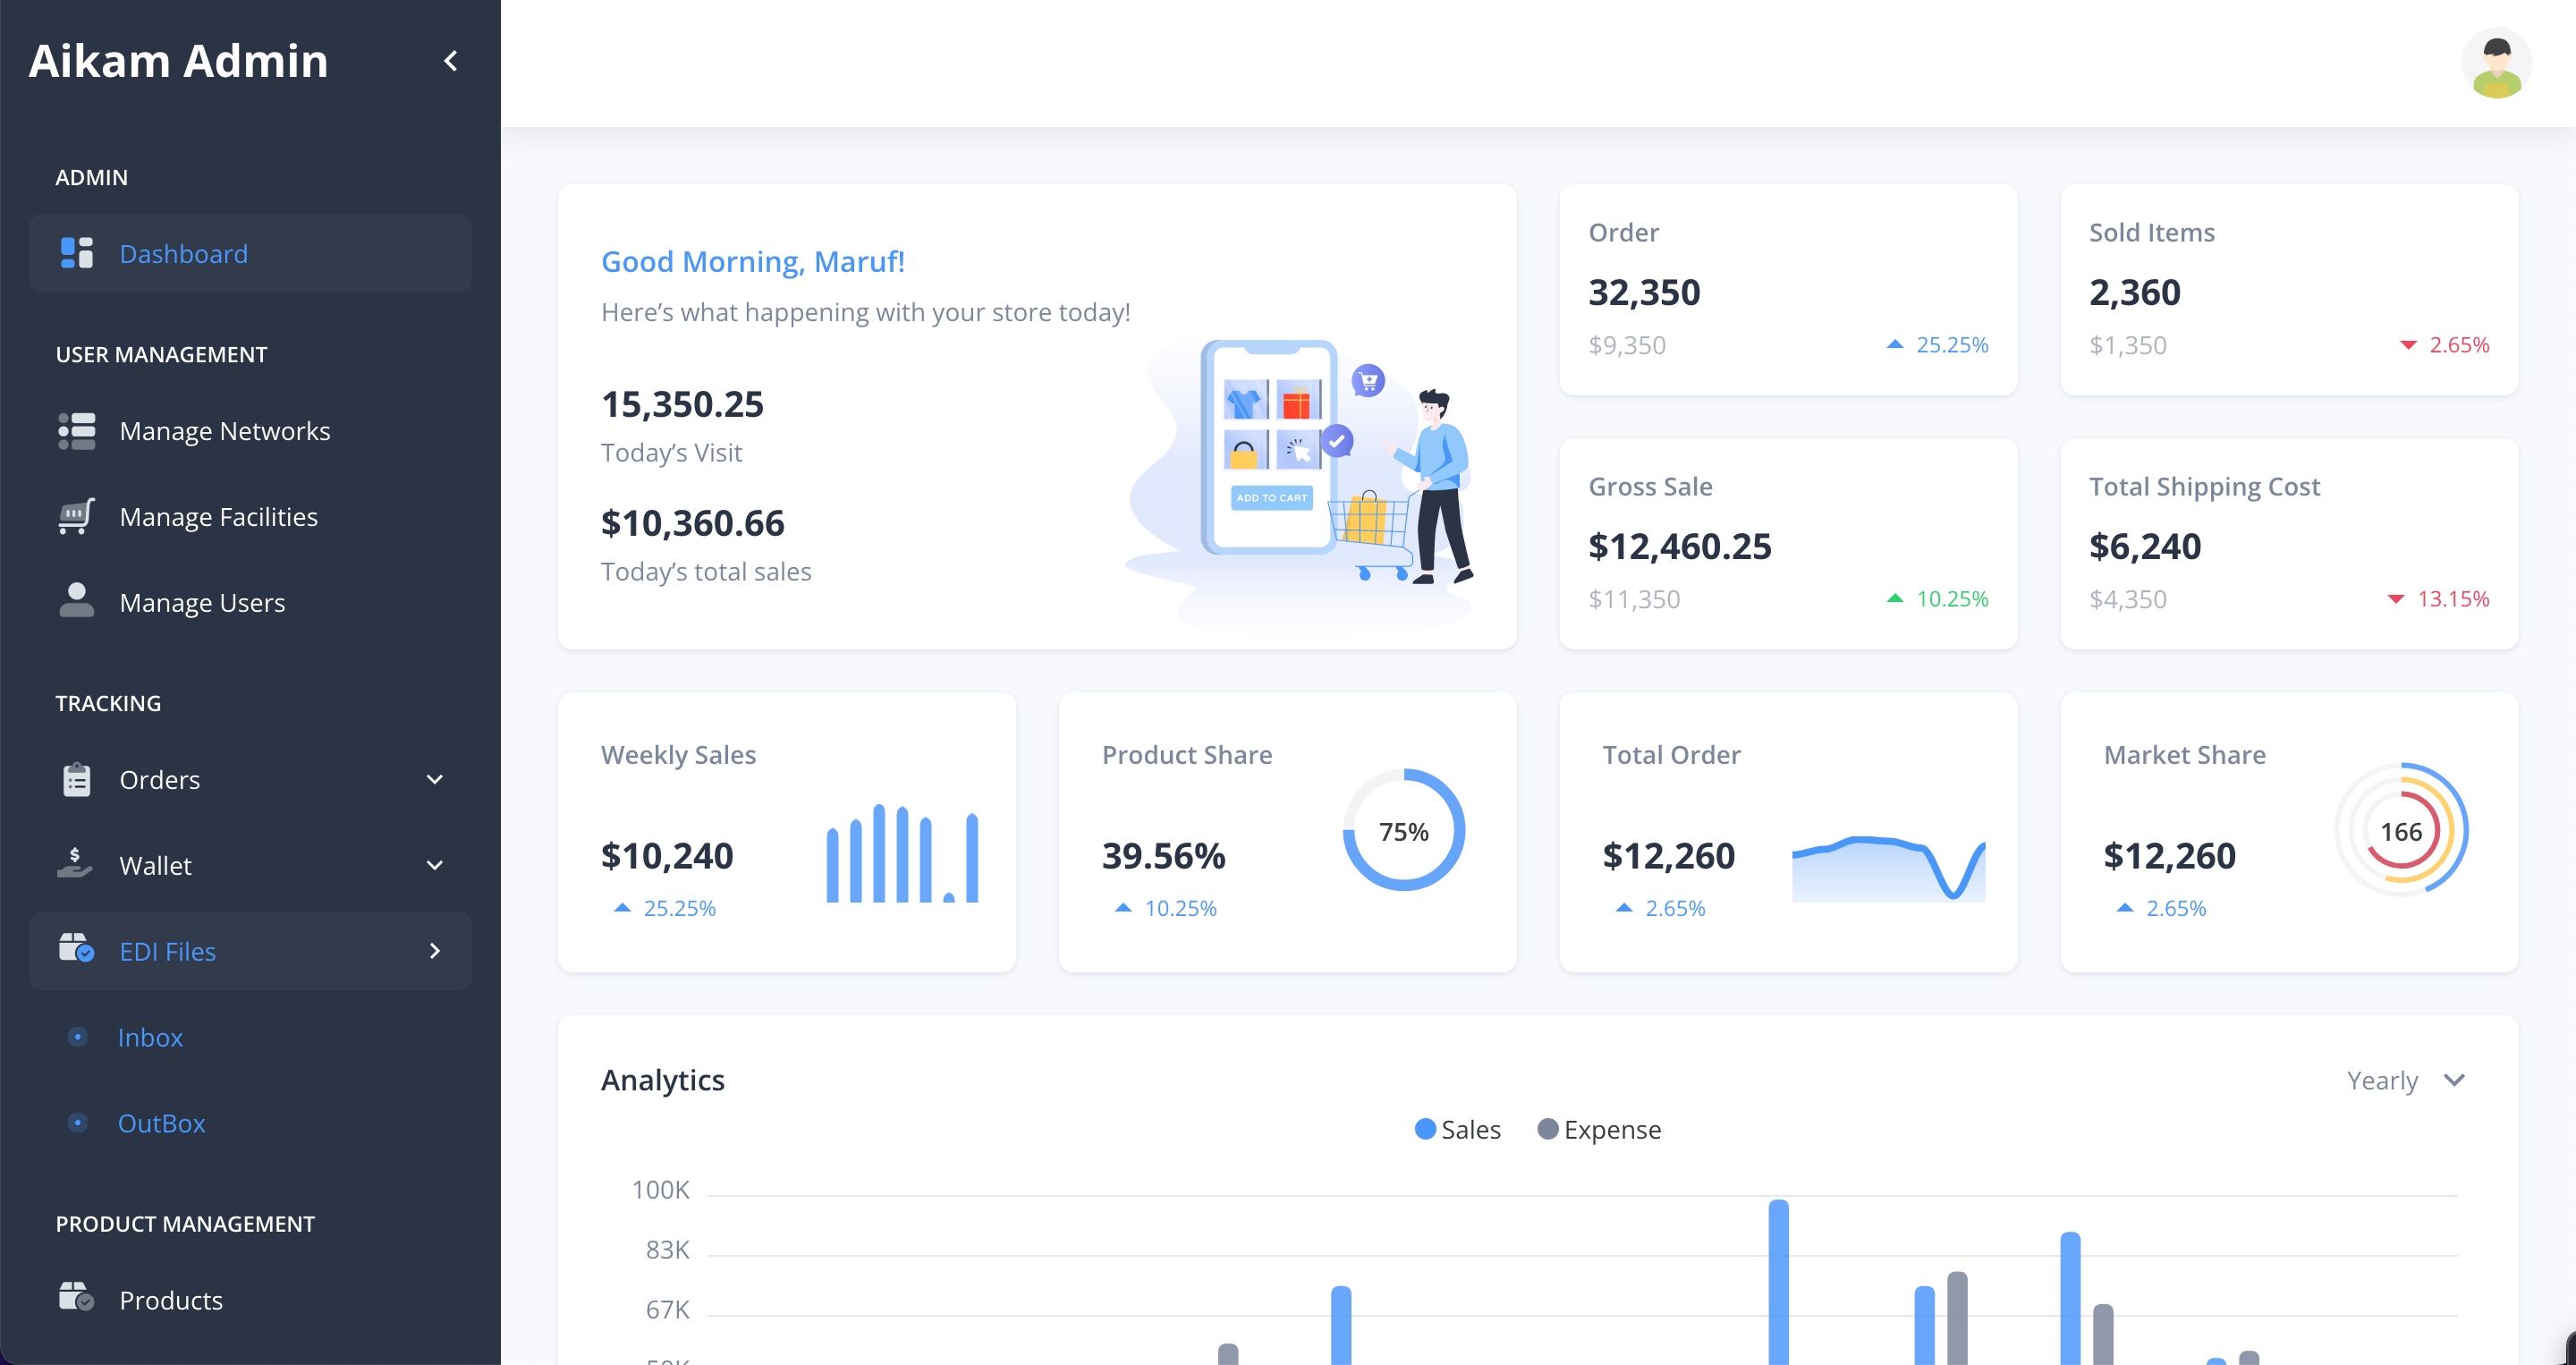Go to Manage Users
Viewport: 2576px width, 1365px height.
coord(250,603)
